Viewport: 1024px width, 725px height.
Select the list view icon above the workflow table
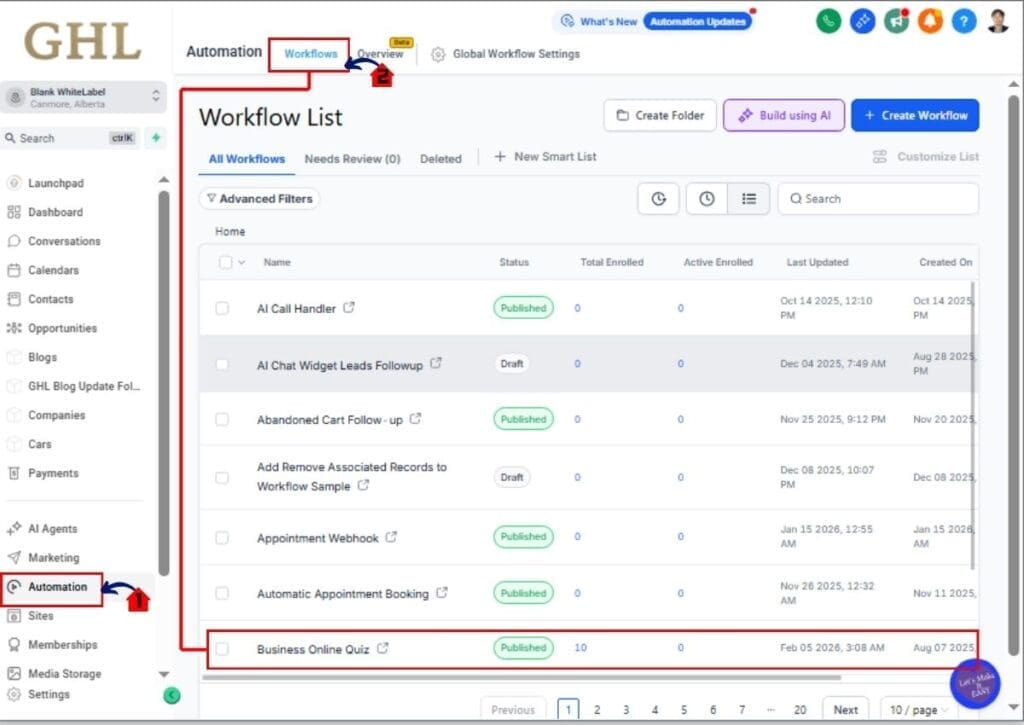click(x=749, y=198)
